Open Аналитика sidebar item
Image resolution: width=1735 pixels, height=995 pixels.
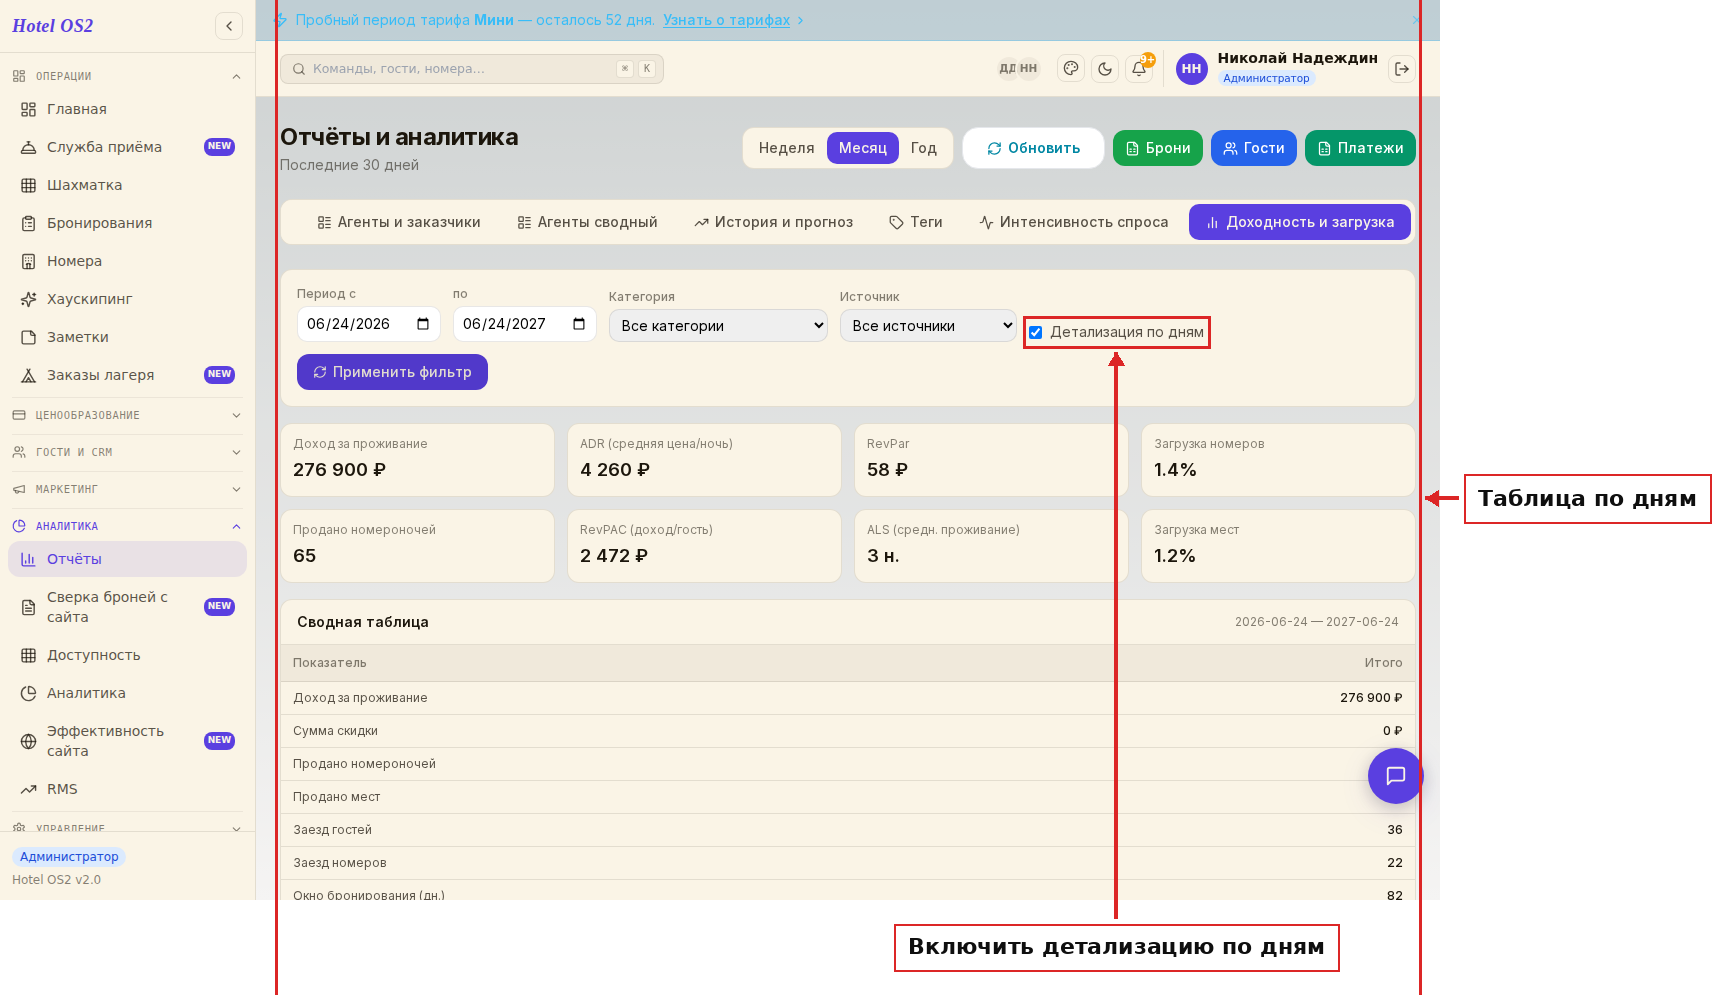[x=127, y=693]
